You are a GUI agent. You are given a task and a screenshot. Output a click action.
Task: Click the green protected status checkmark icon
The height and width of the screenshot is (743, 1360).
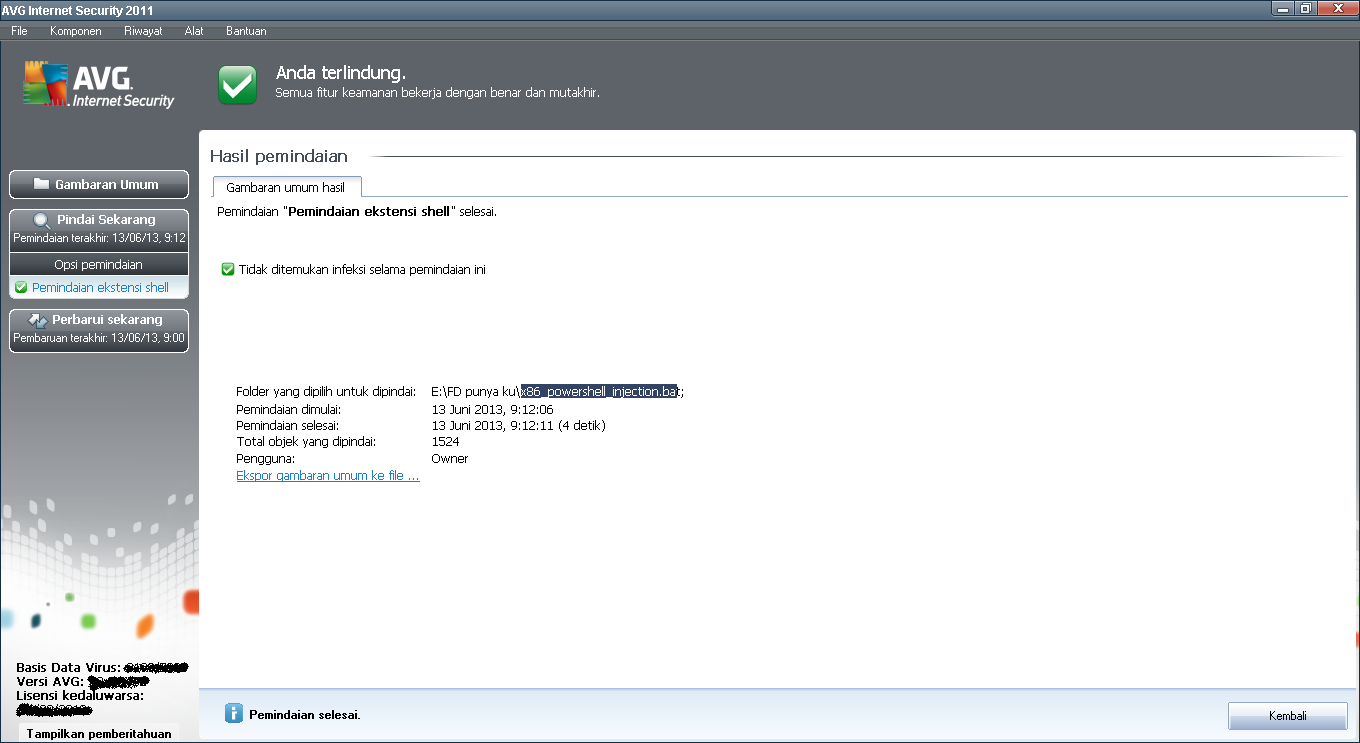click(x=238, y=85)
